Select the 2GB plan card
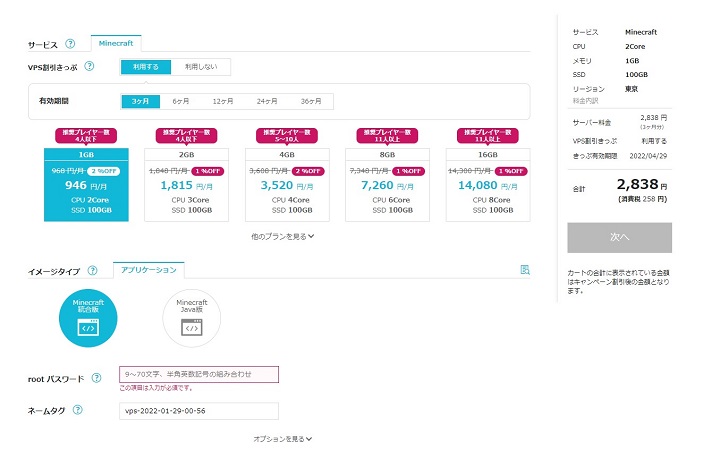The width and height of the screenshot is (720, 451). tap(186, 185)
